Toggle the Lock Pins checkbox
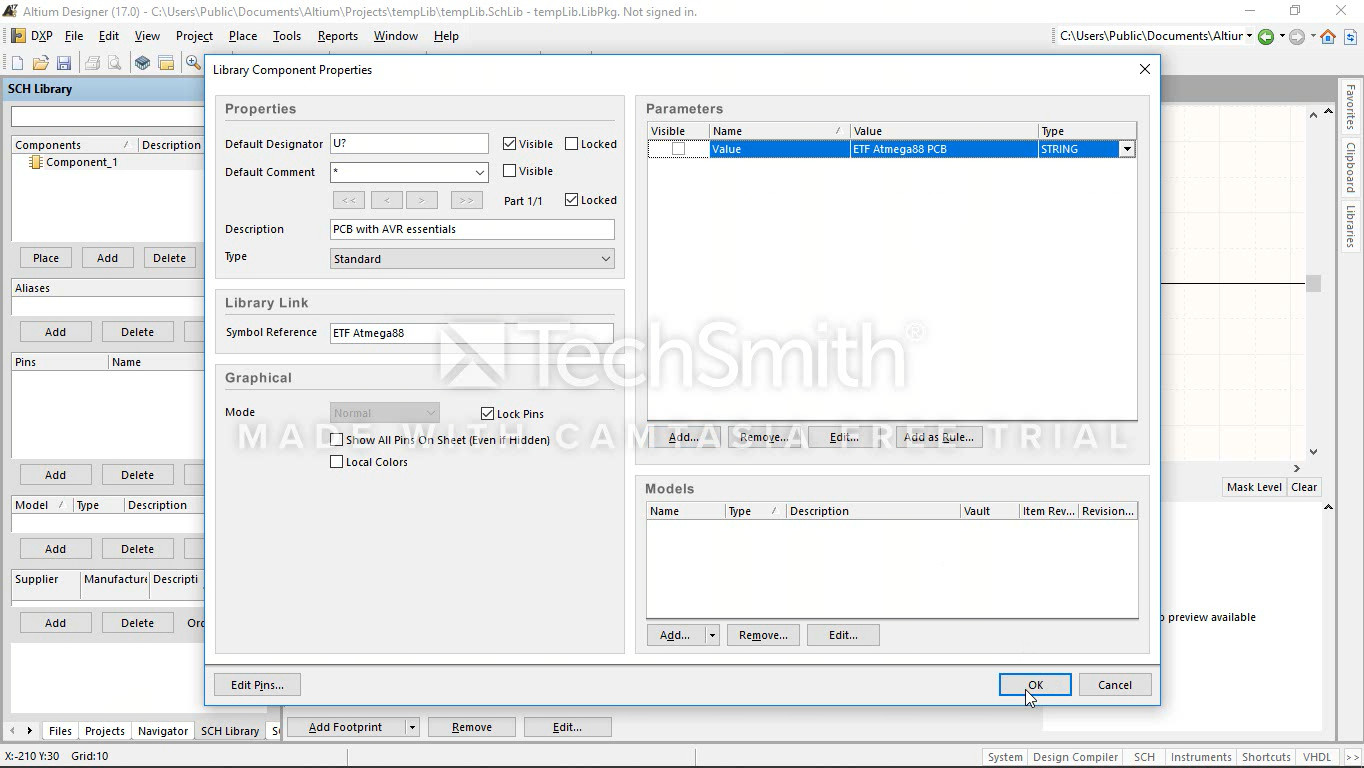This screenshot has height=768, width=1364. point(488,414)
